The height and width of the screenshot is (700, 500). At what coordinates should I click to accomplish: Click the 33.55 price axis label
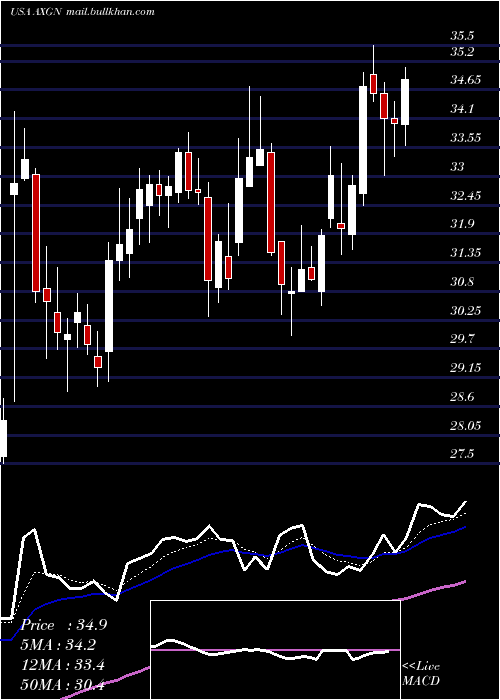466,138
